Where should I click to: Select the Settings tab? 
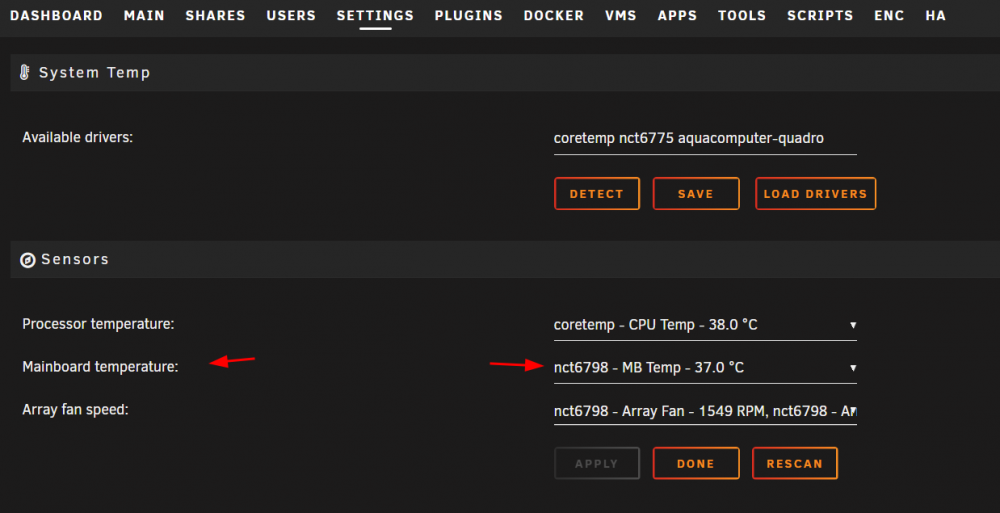pos(375,15)
